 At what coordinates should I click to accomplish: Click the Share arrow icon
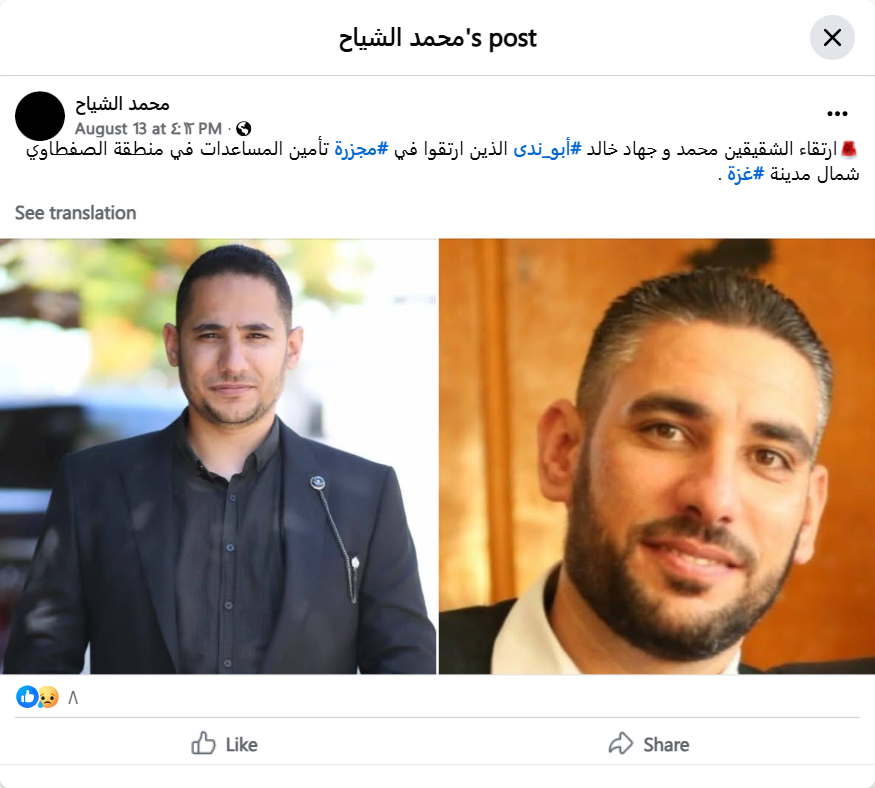[x=621, y=743]
